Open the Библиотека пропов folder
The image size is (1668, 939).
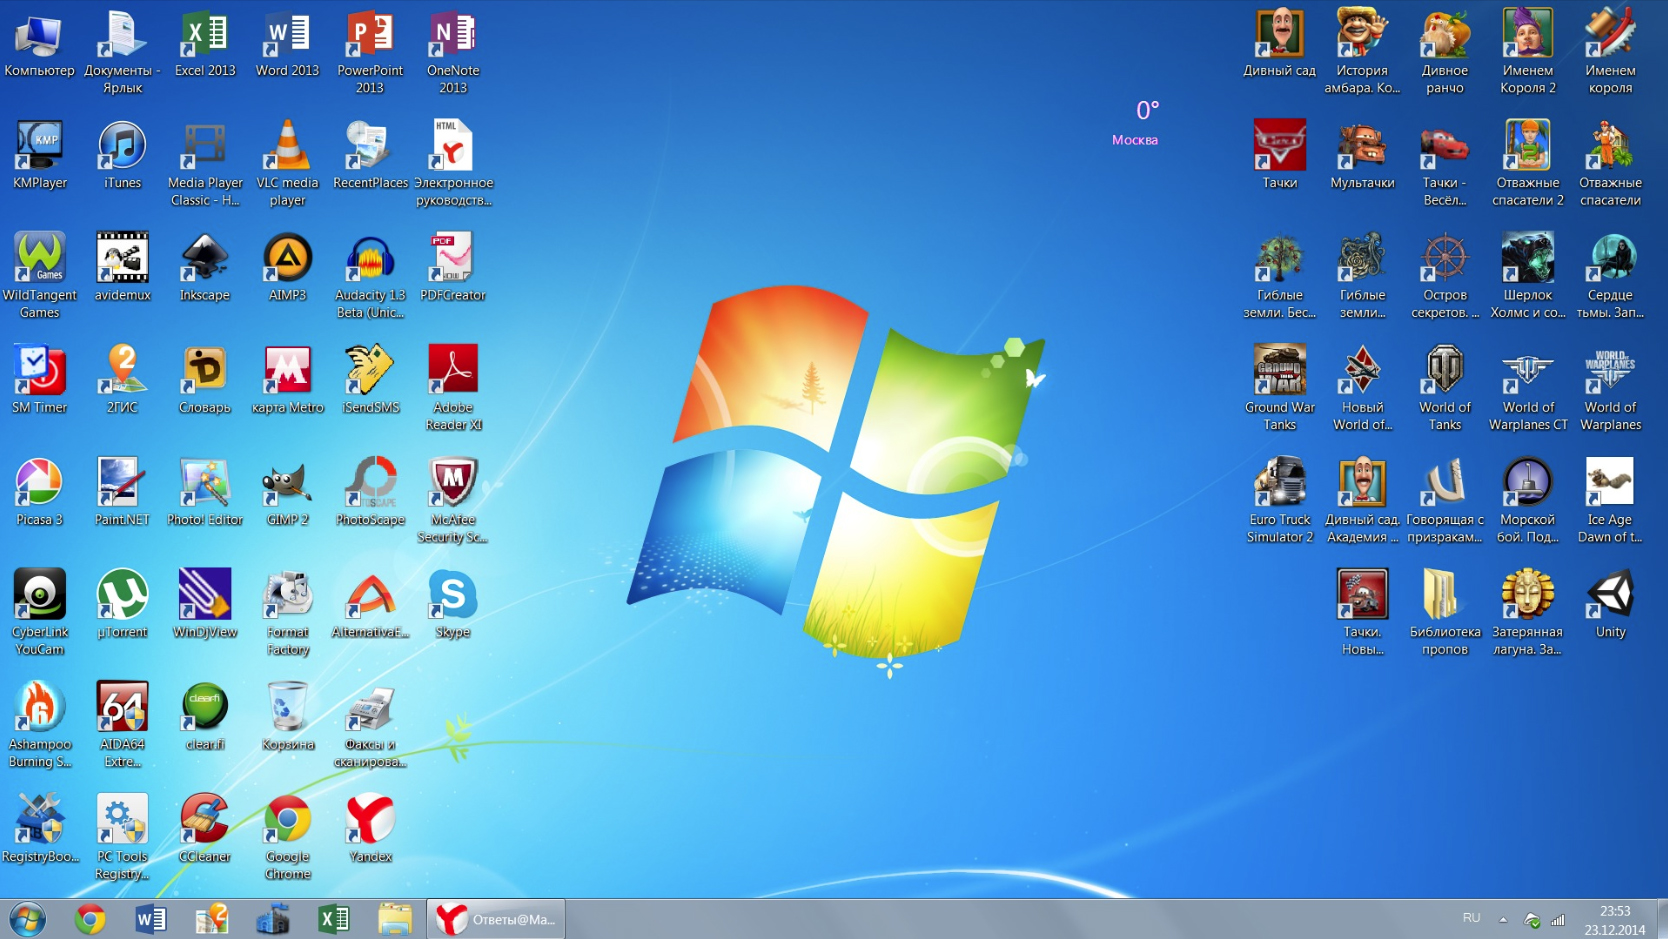tap(1445, 613)
